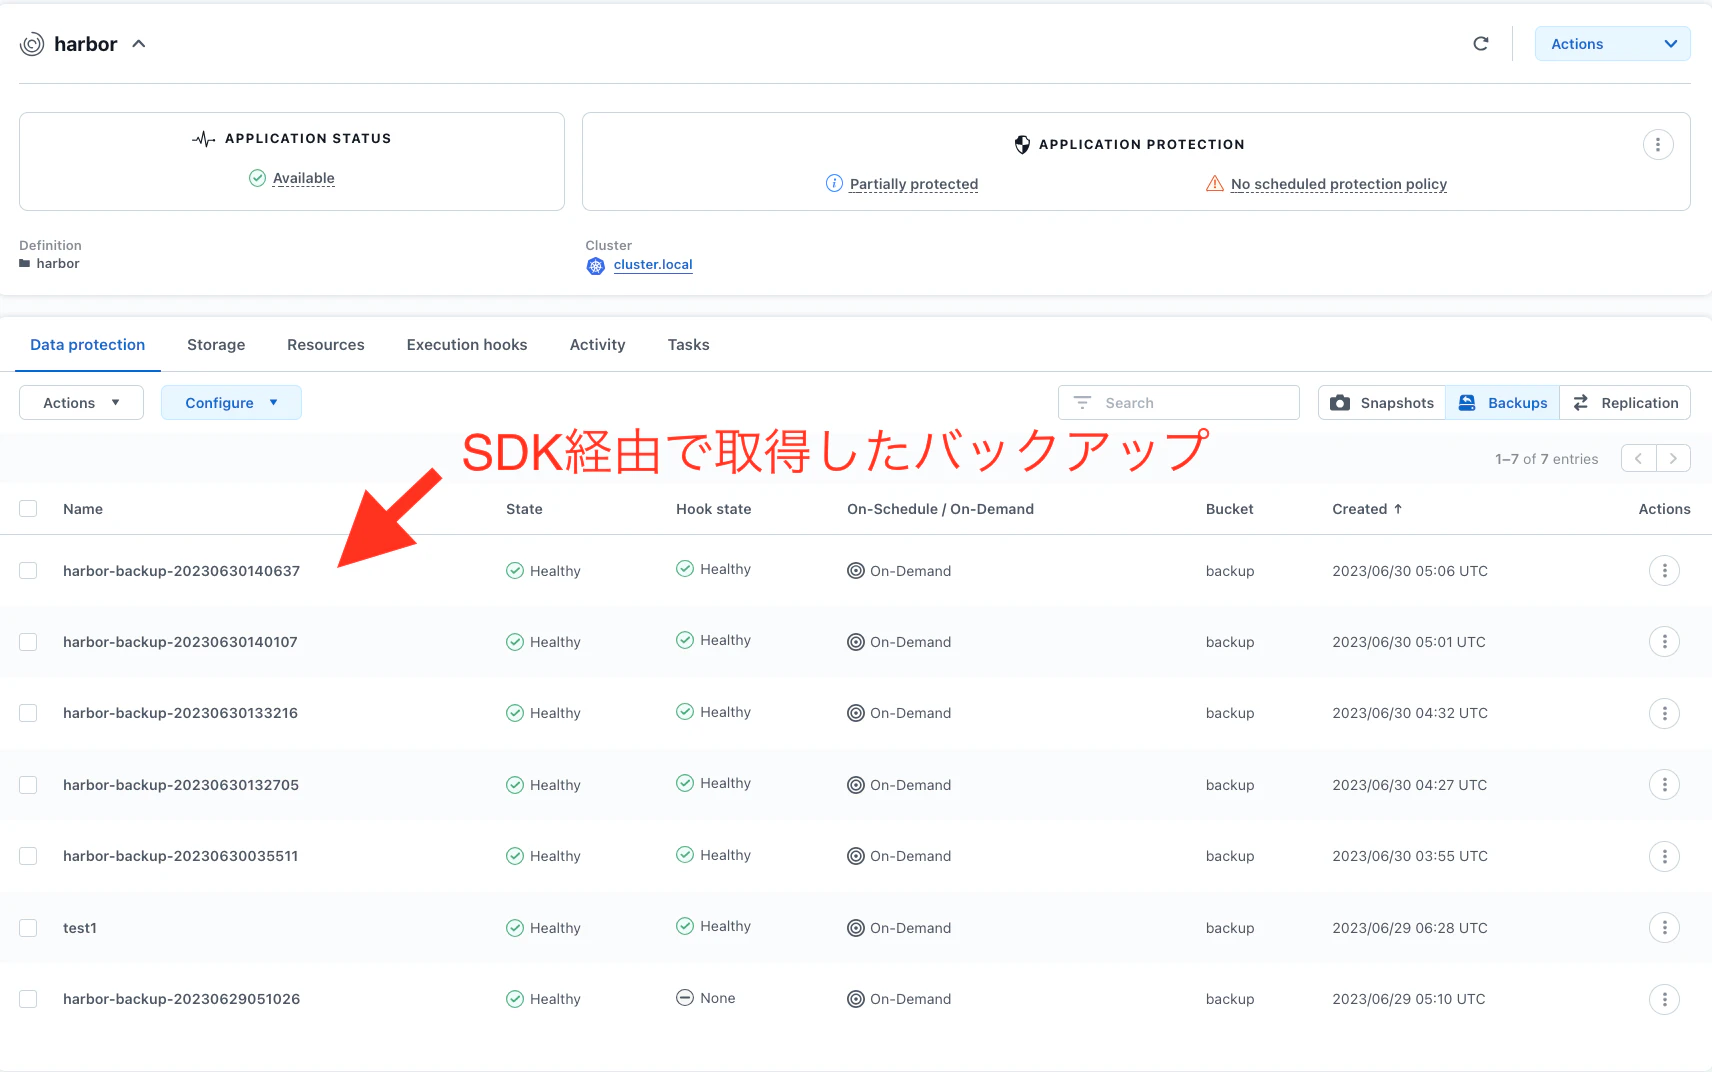Open the Tasks tab

(x=689, y=345)
